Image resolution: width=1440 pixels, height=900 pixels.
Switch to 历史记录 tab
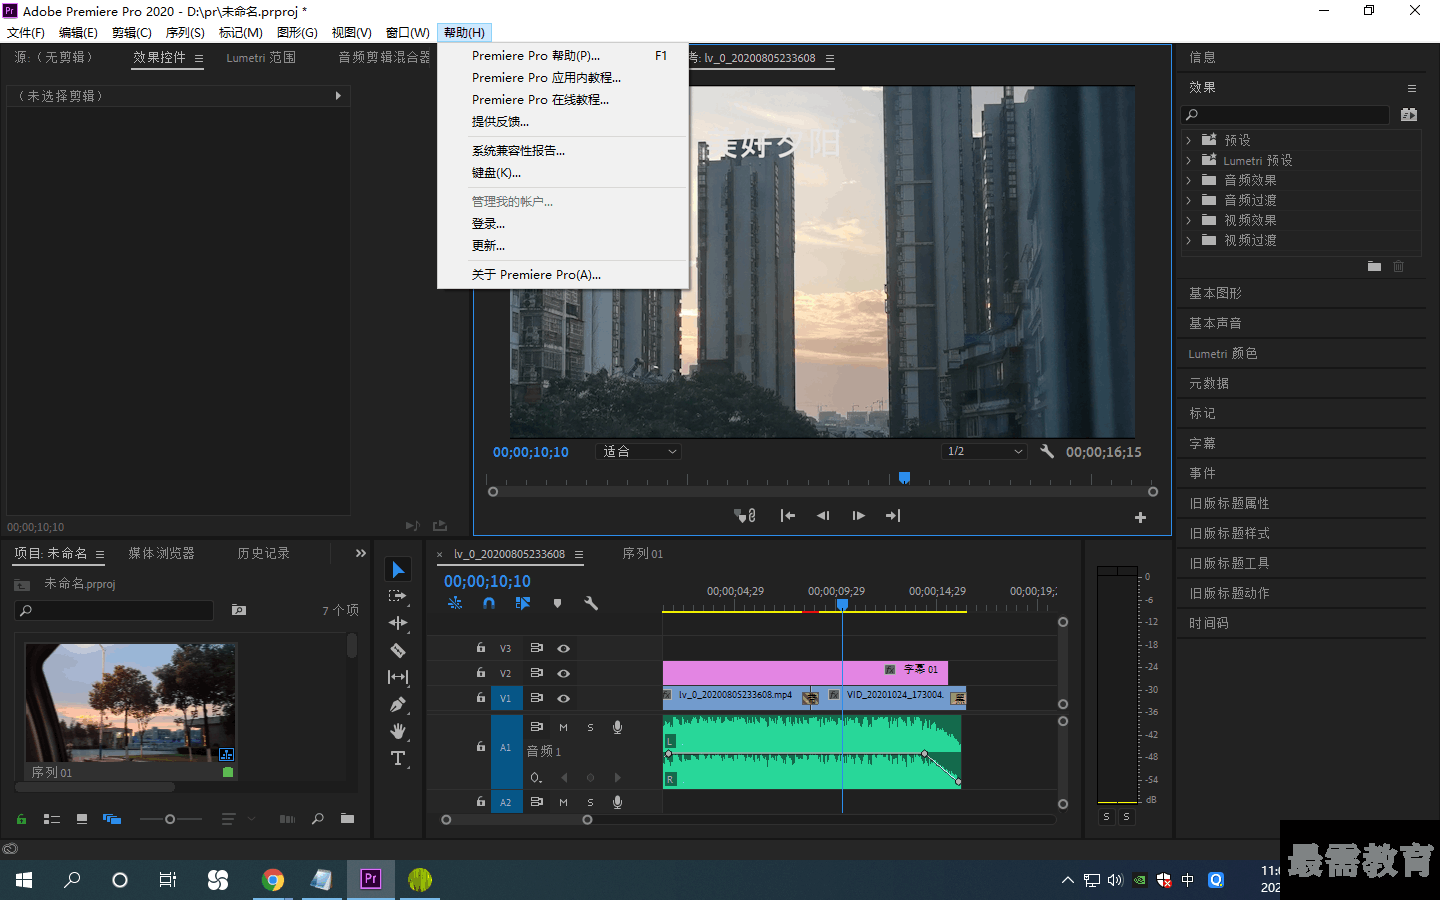(x=263, y=553)
